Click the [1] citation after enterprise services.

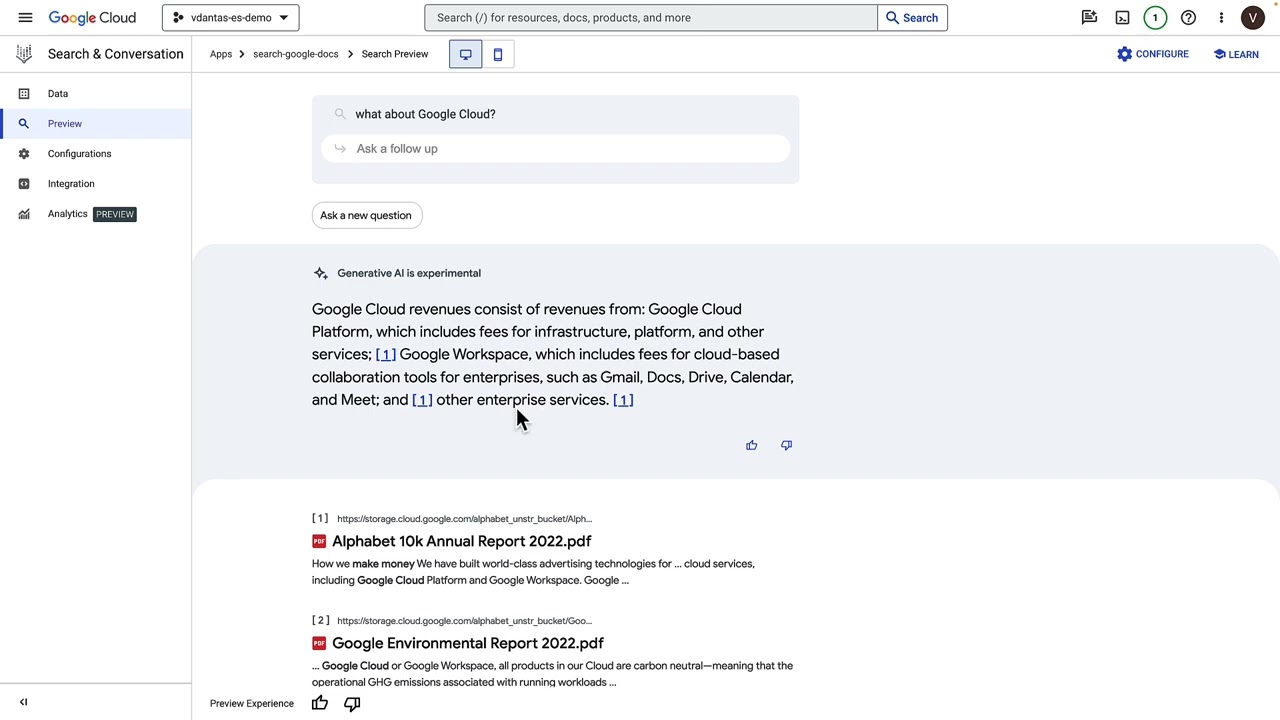(623, 399)
